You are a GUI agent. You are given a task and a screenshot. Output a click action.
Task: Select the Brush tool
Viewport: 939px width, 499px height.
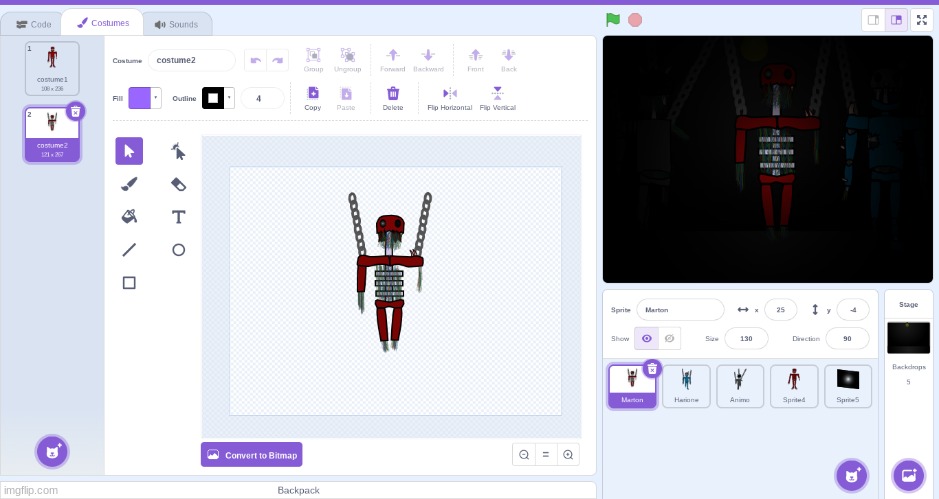click(x=129, y=184)
